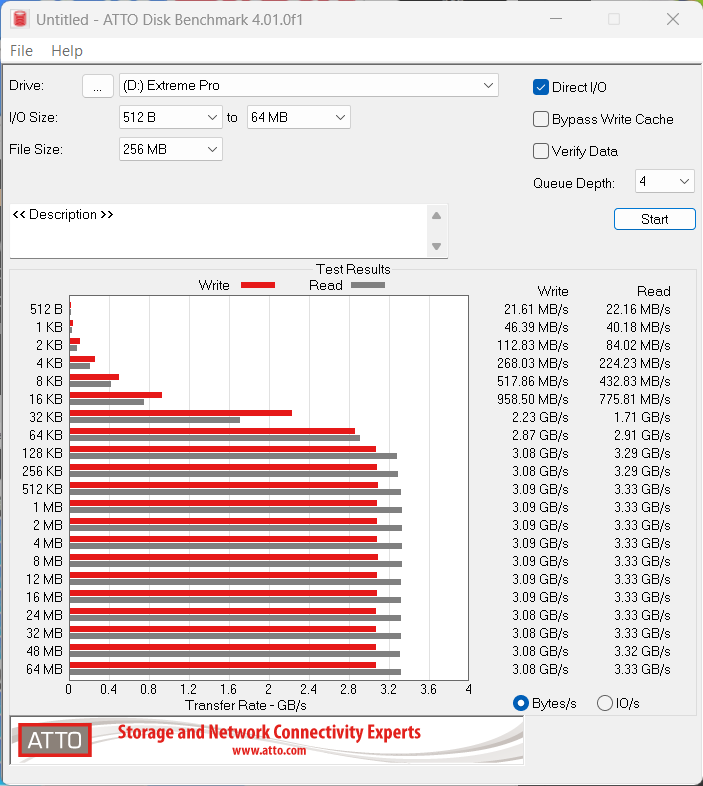Screen dimensions: 703x786
Task: Click the ATTO app icon in title bar
Action: pos(19,19)
